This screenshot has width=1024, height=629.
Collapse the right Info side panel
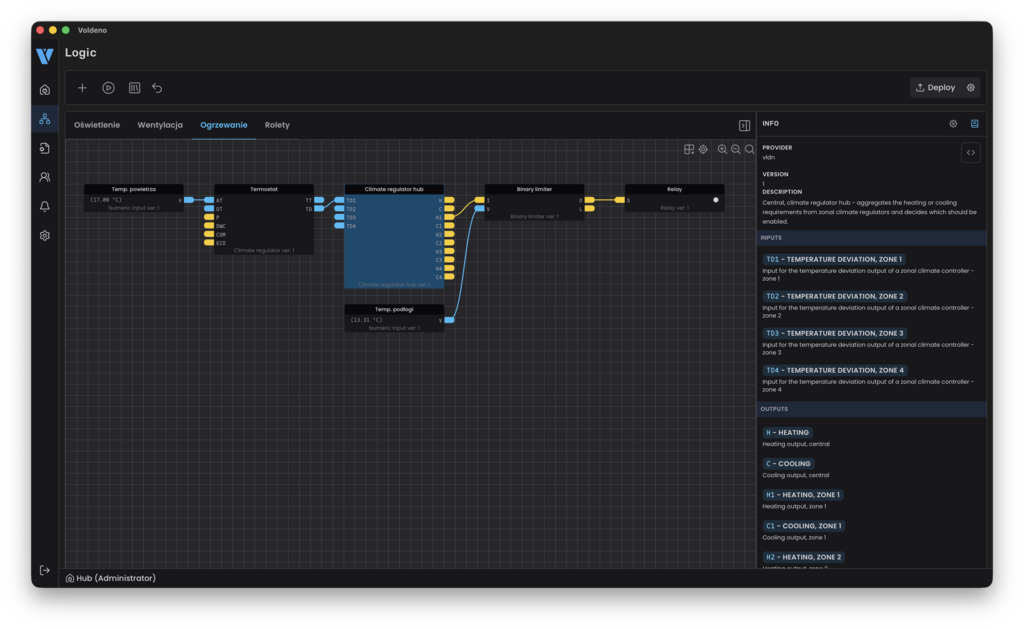744,125
